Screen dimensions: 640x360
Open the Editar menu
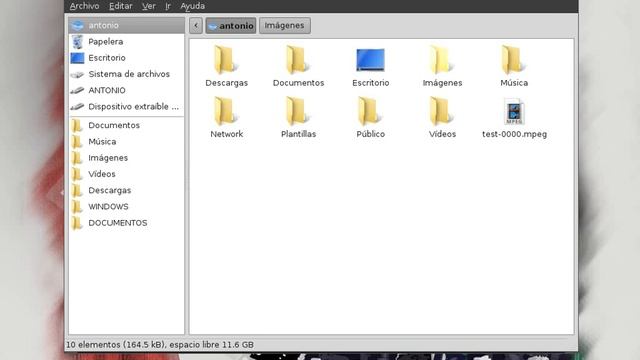pyautogui.click(x=120, y=6)
